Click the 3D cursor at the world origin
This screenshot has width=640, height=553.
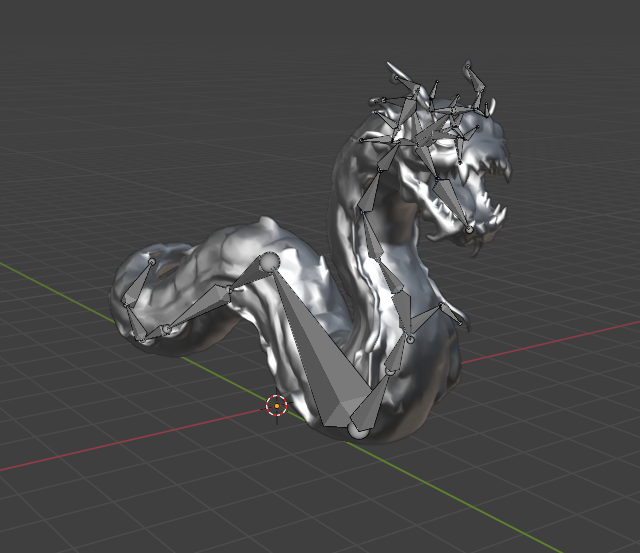pos(277,406)
